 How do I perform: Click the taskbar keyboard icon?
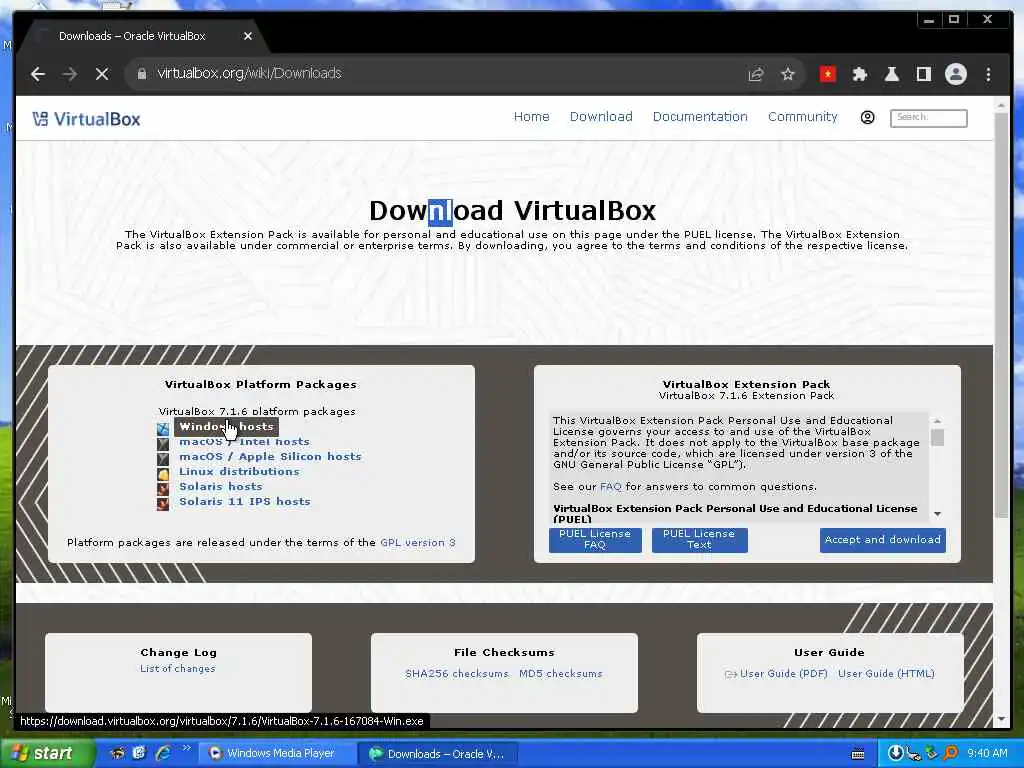(858, 754)
